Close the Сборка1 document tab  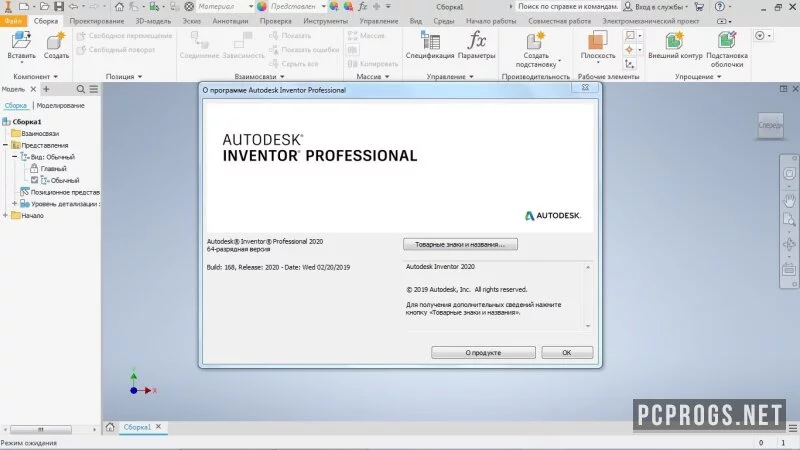[x=158, y=427]
